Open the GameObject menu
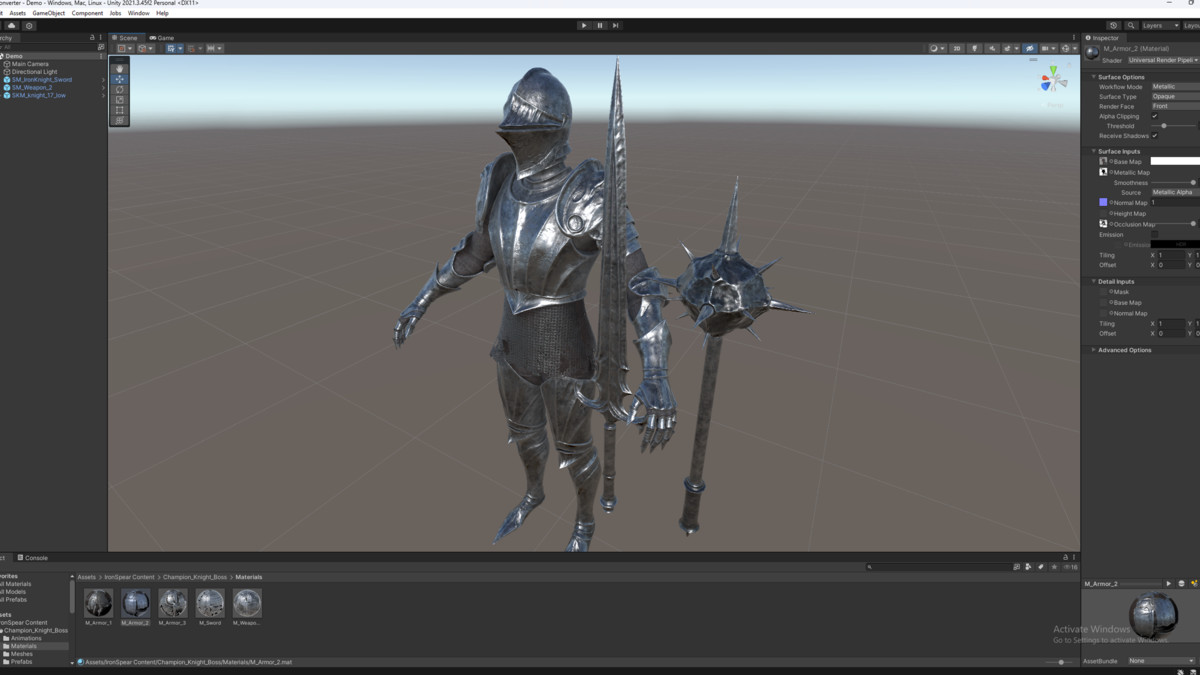The image size is (1200, 675). pyautogui.click(x=46, y=13)
